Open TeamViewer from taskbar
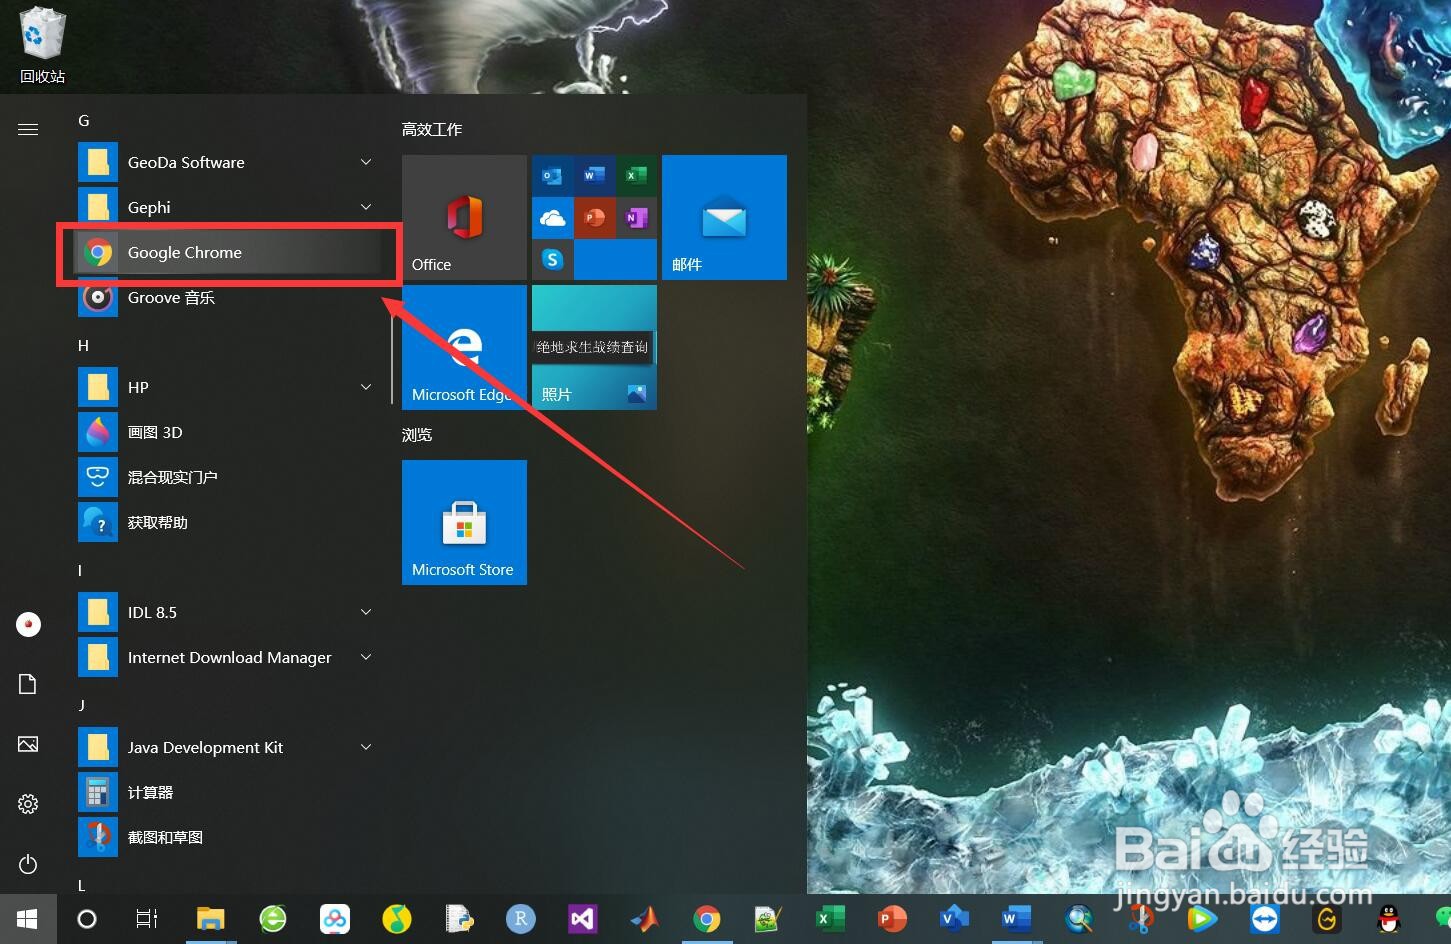The width and height of the screenshot is (1451, 944). tap(1265, 918)
